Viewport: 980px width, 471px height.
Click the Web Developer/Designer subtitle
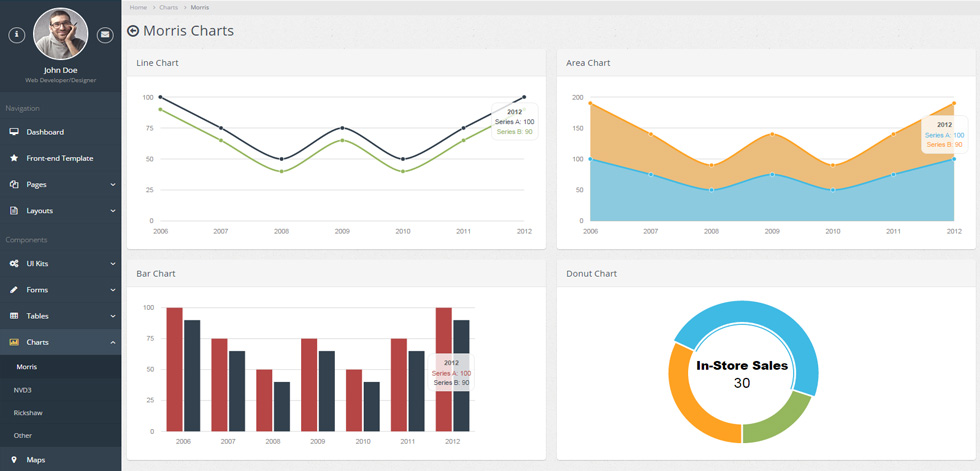pos(61,81)
